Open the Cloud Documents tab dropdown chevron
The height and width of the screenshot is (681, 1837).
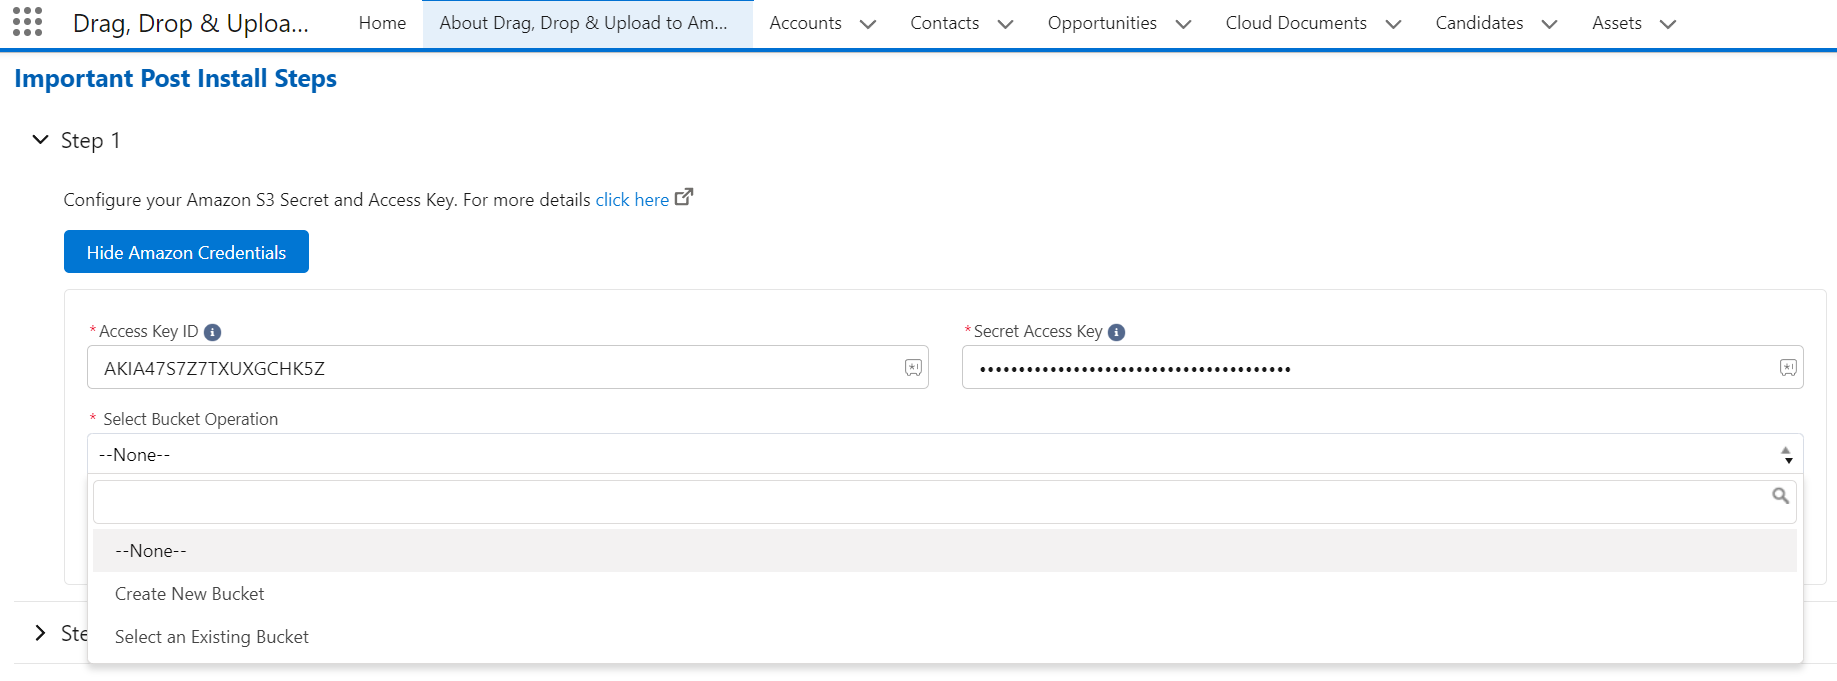tap(1393, 24)
